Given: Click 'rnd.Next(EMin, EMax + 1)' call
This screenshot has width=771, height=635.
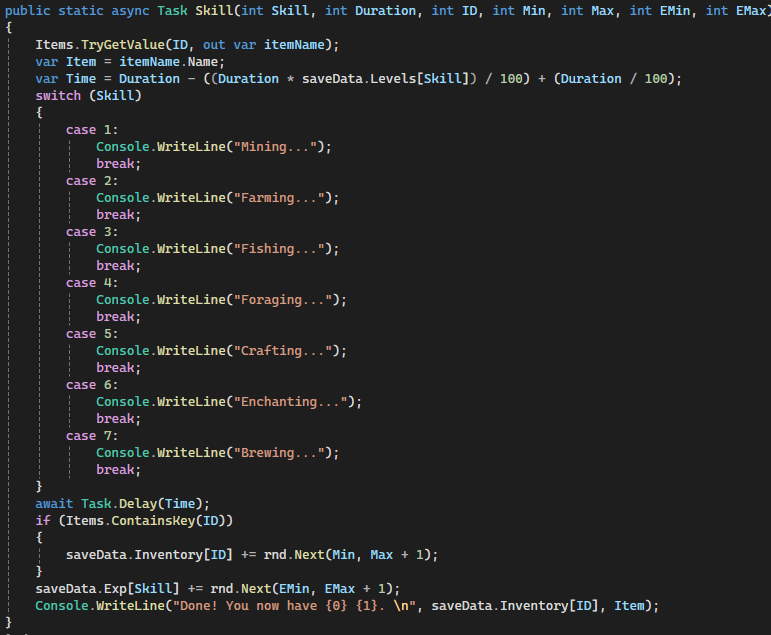Looking at the screenshot, I should tap(301, 589).
